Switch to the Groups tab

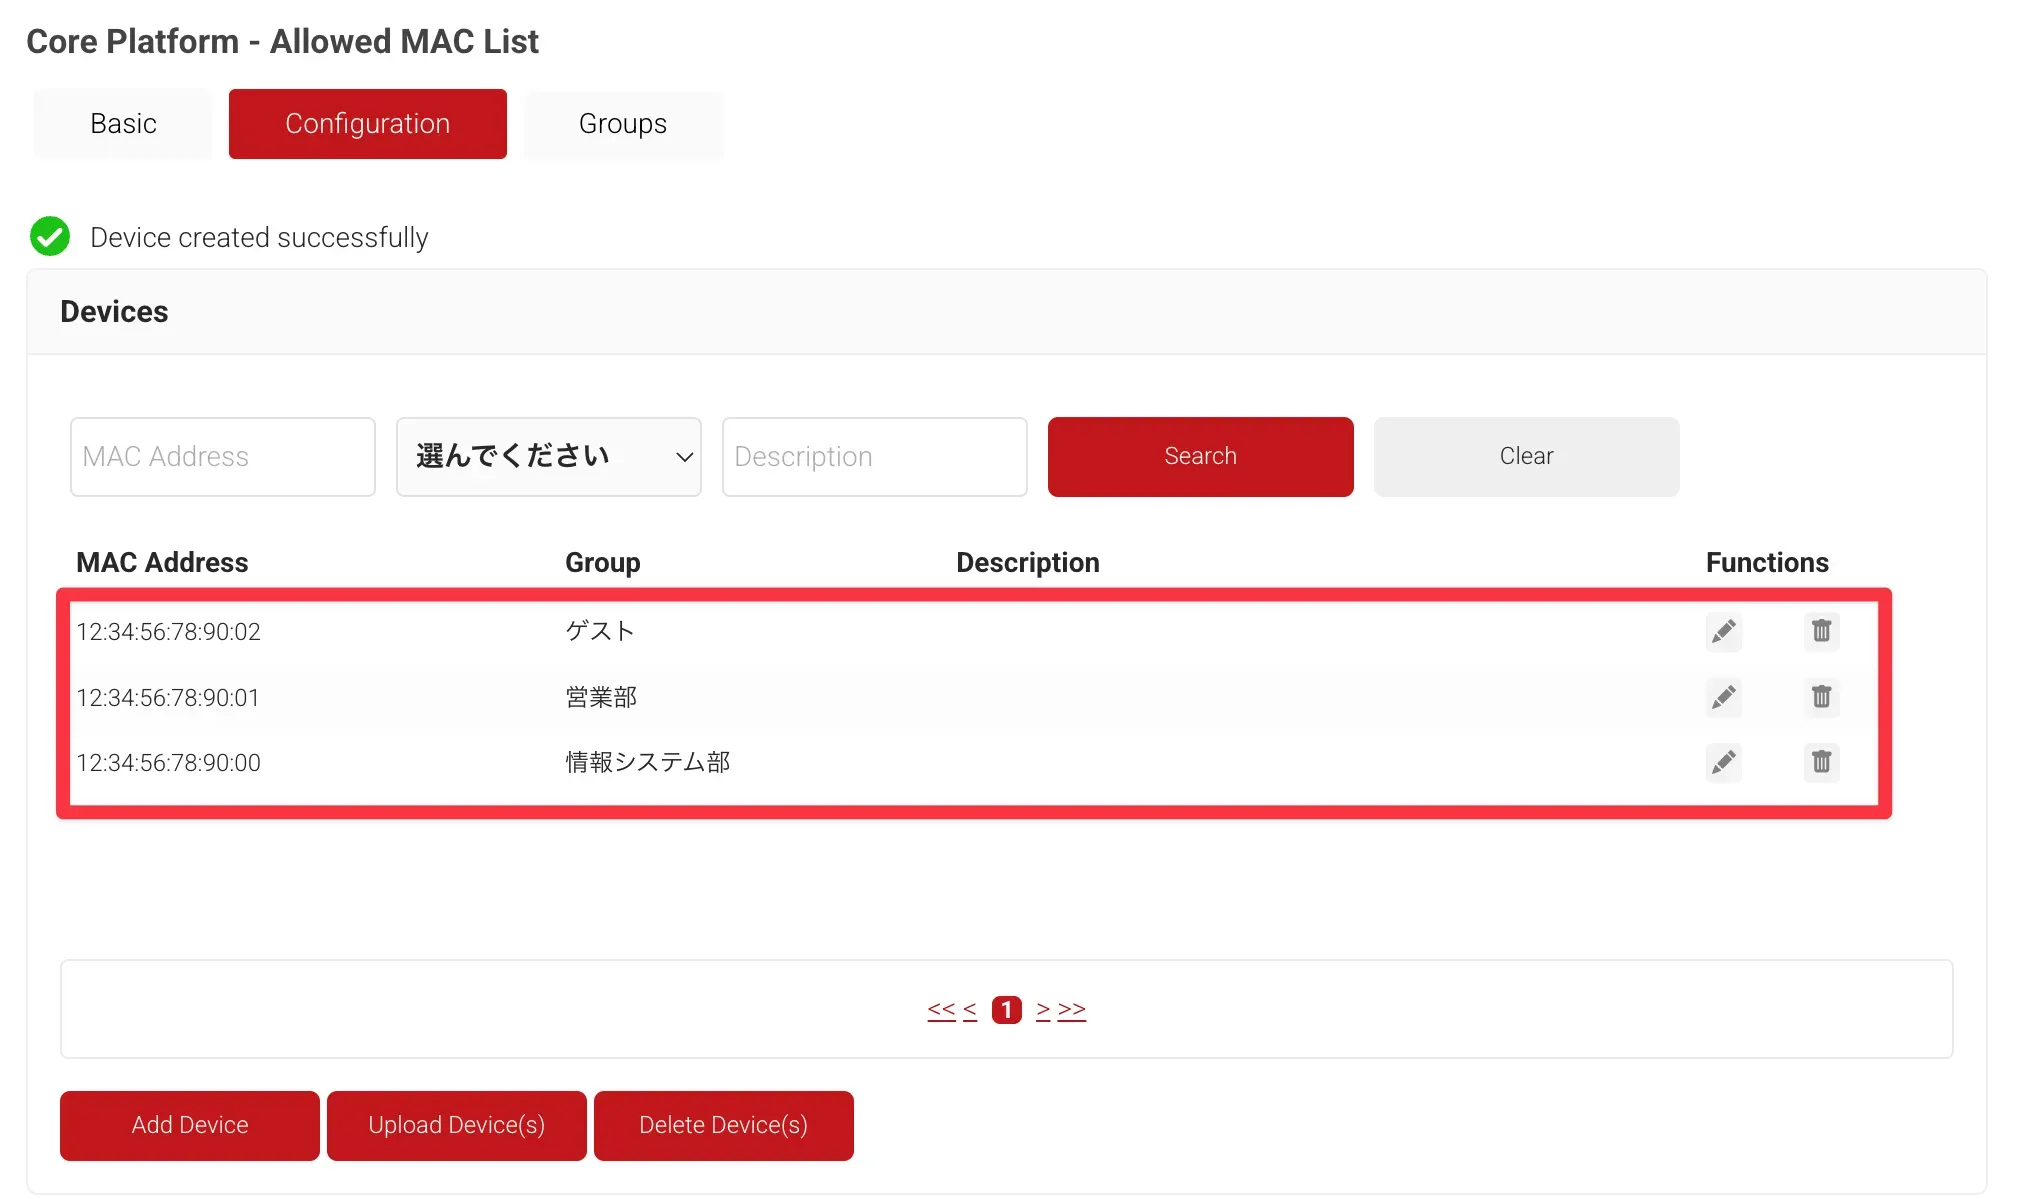coord(622,124)
